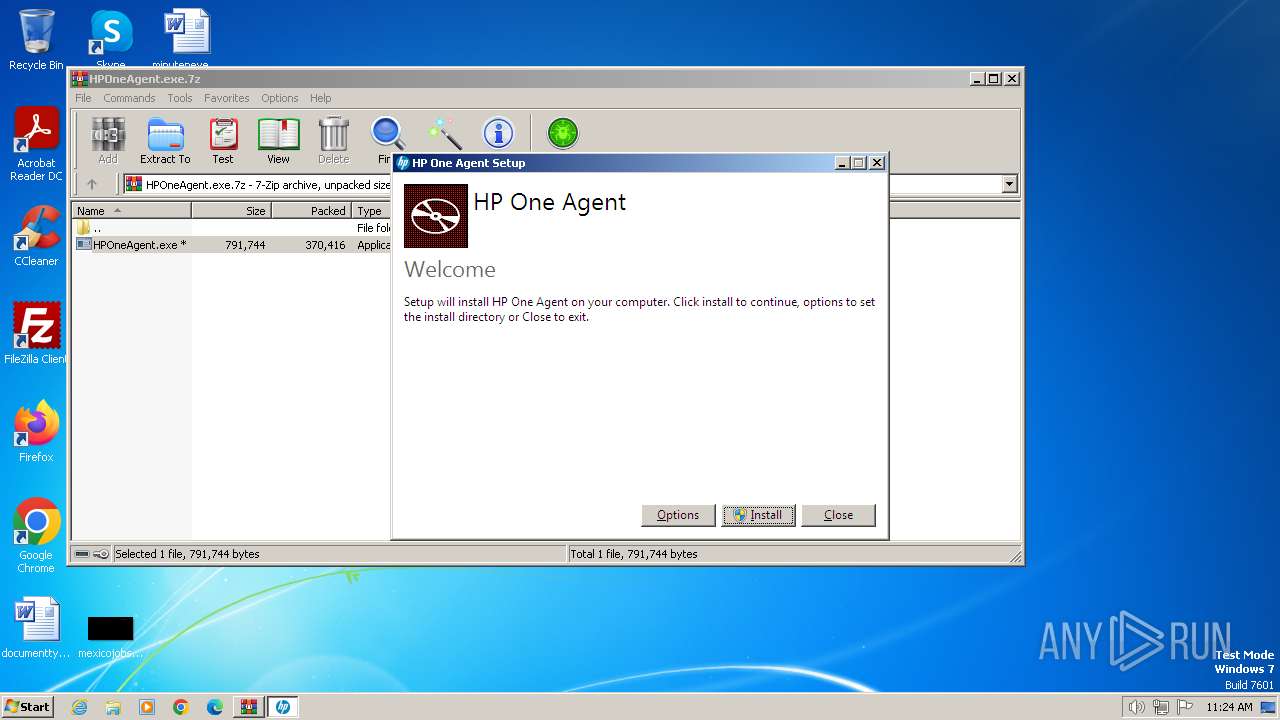The width and height of the screenshot is (1280, 720).
Task: Open the Favorites menu
Action: point(227,98)
